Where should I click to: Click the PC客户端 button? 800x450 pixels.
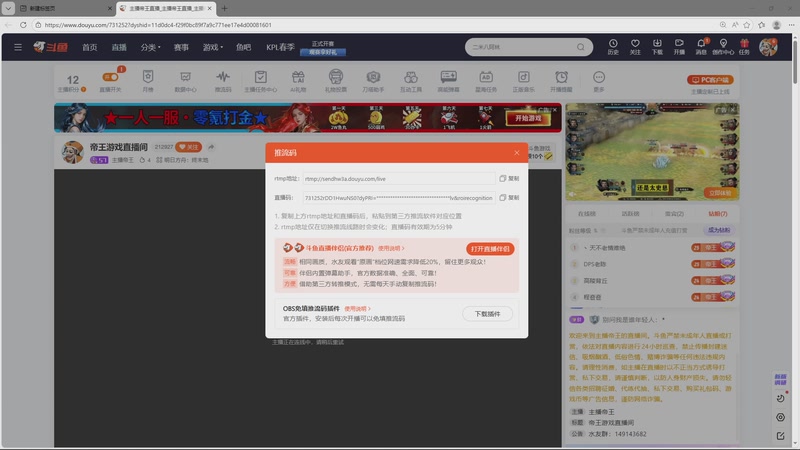(710, 80)
